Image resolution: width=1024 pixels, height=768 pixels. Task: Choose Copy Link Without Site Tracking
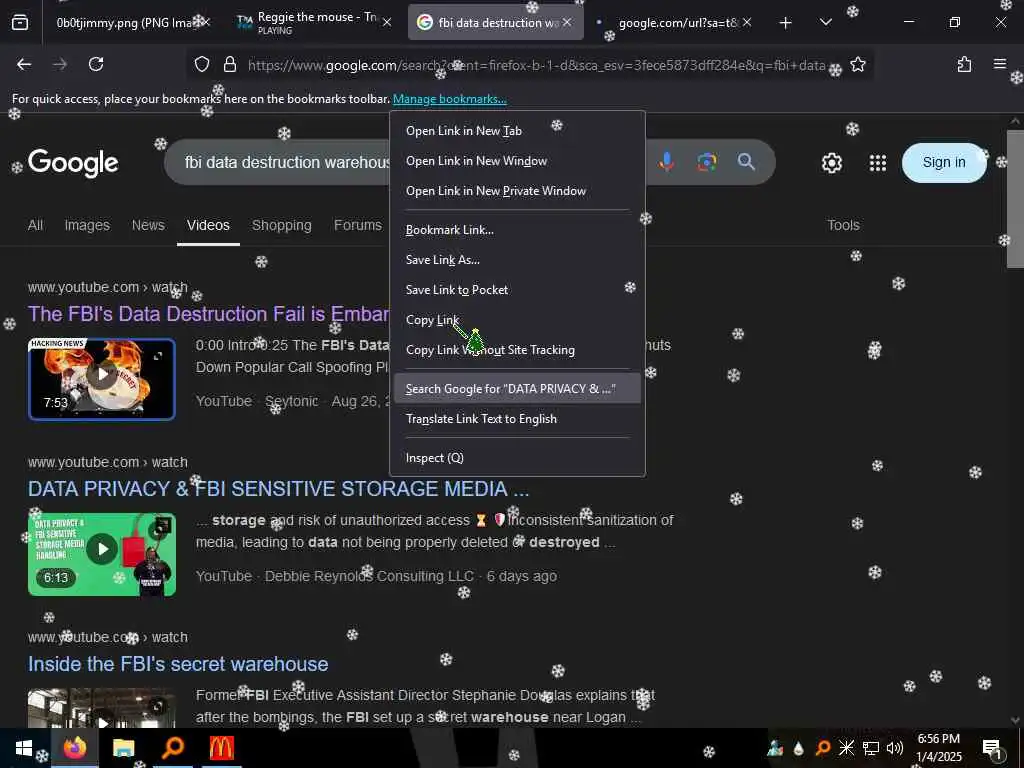coord(517,350)
